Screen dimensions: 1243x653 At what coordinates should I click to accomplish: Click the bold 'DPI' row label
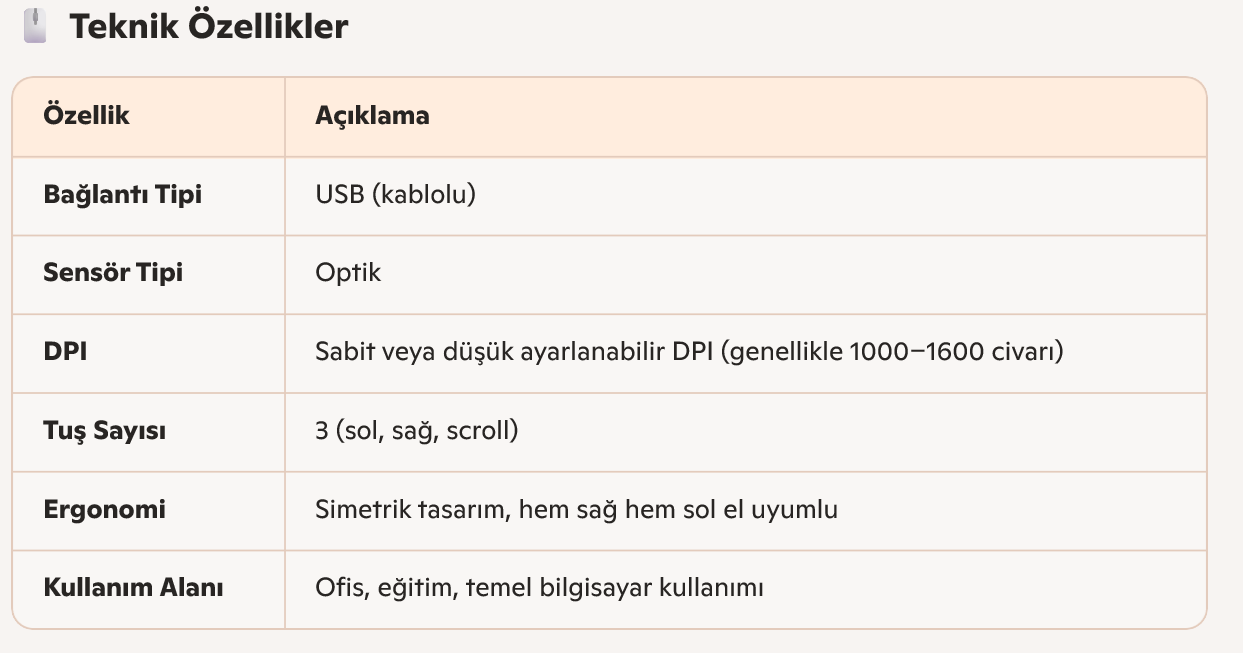point(65,352)
